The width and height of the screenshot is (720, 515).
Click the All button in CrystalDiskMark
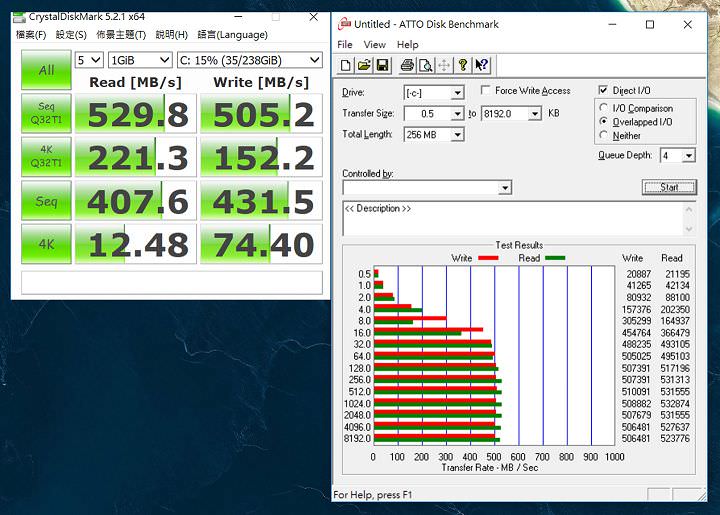click(x=46, y=70)
